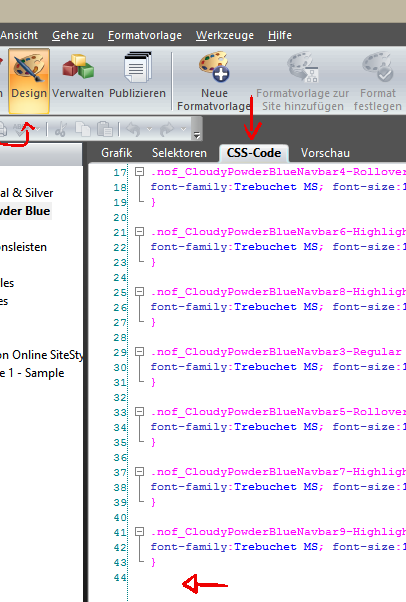The width and height of the screenshot is (406, 602).
Task: Open the Design view
Action: [x=29, y=81]
